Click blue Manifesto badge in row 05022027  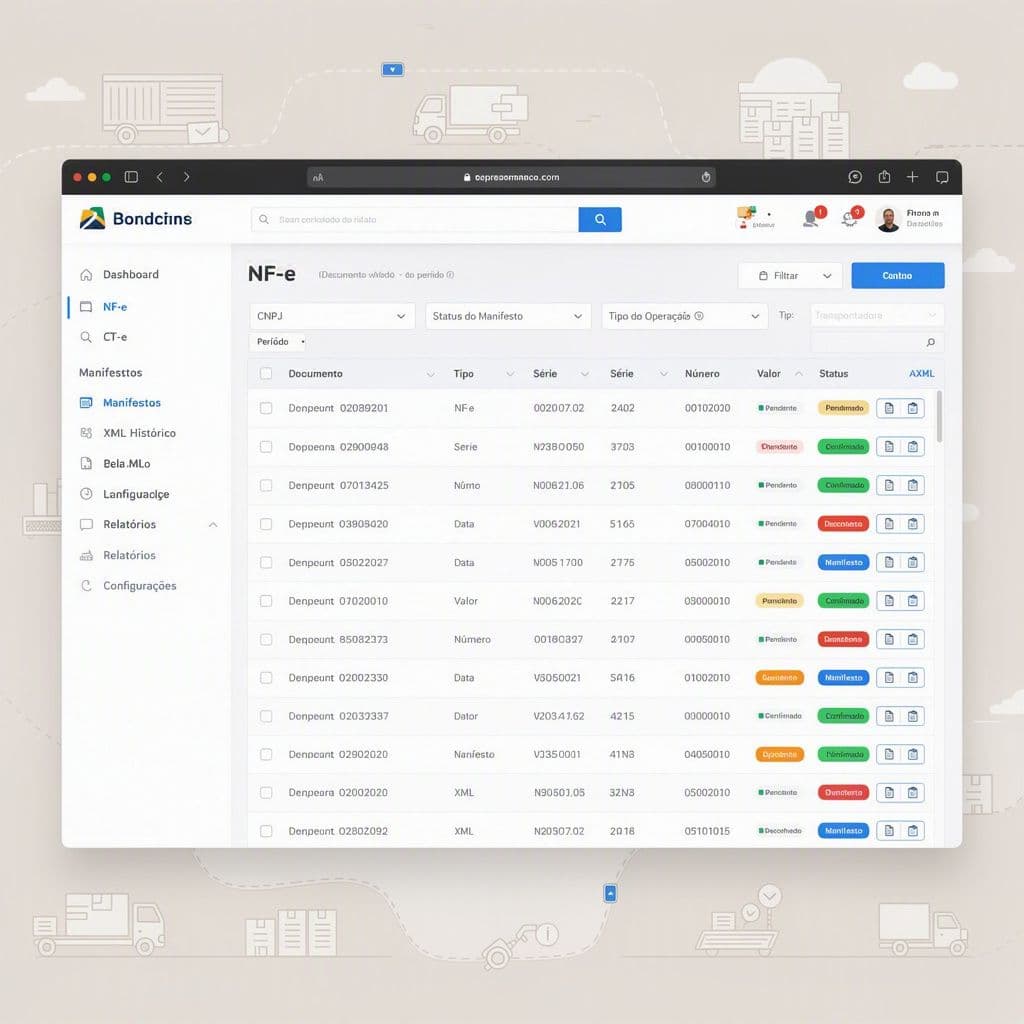[843, 562]
